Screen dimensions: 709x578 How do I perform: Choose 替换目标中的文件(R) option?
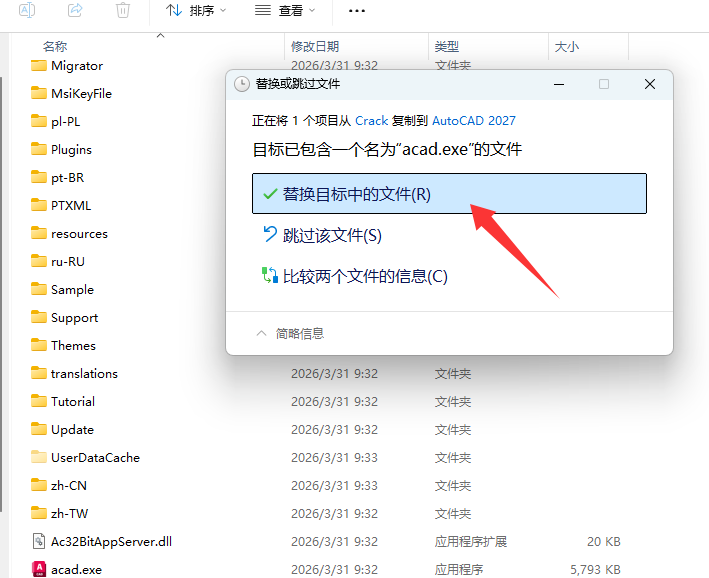click(449, 194)
